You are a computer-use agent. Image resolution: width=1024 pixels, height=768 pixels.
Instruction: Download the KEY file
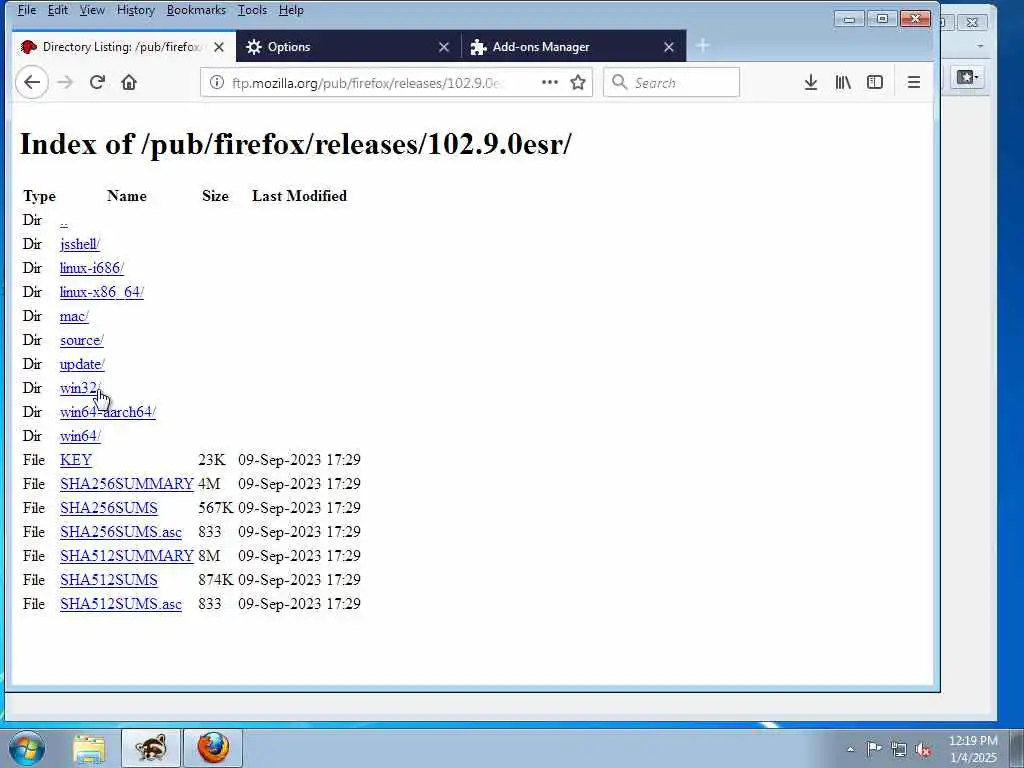click(x=76, y=460)
